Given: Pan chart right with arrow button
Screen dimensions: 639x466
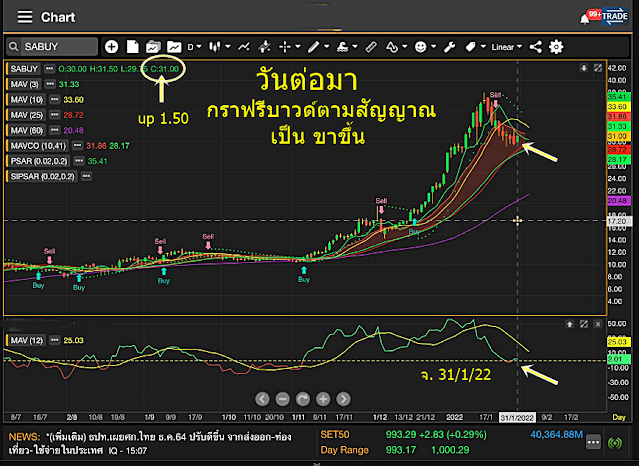Looking at the screenshot, I should (343, 399).
